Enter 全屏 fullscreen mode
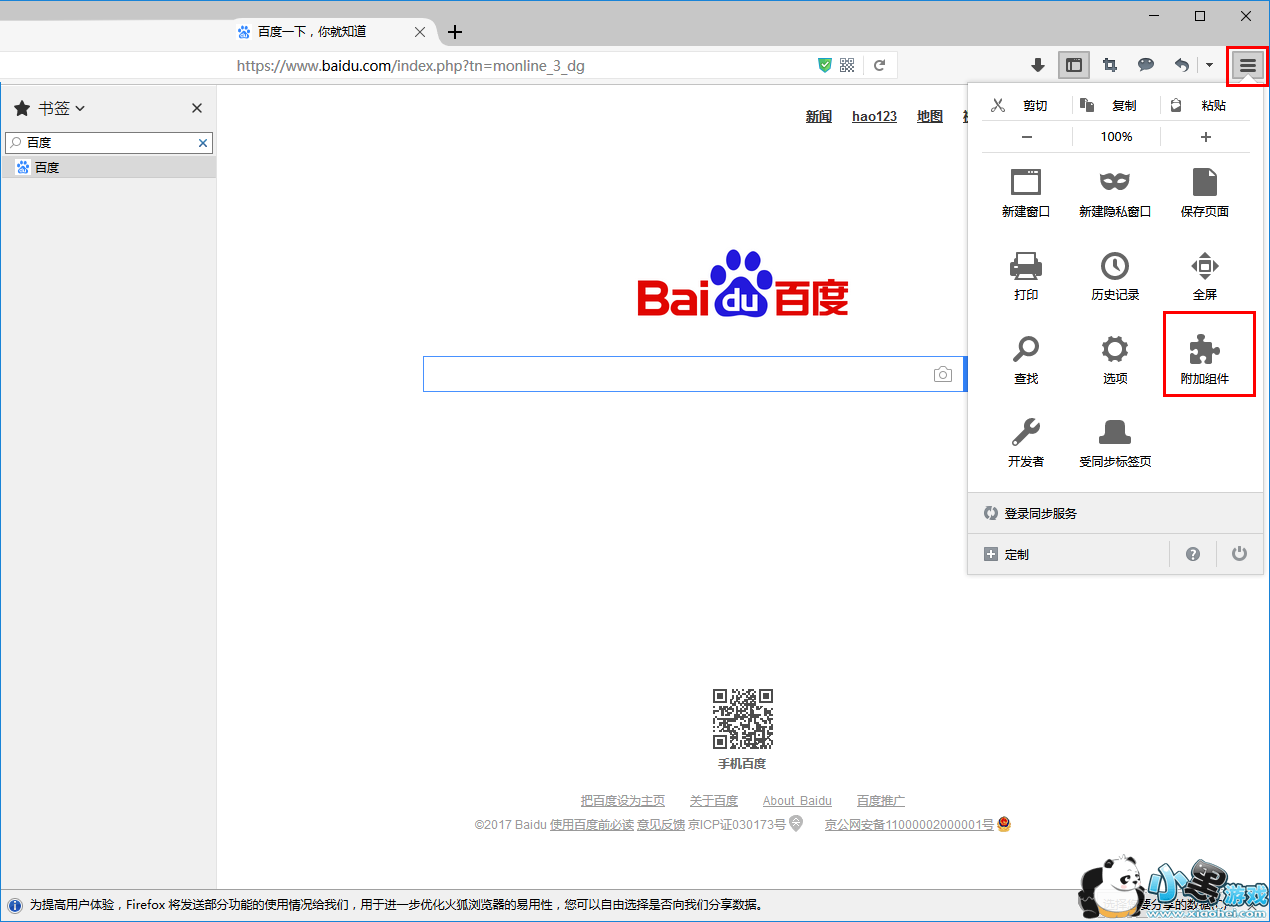The width and height of the screenshot is (1270, 922). [1205, 276]
